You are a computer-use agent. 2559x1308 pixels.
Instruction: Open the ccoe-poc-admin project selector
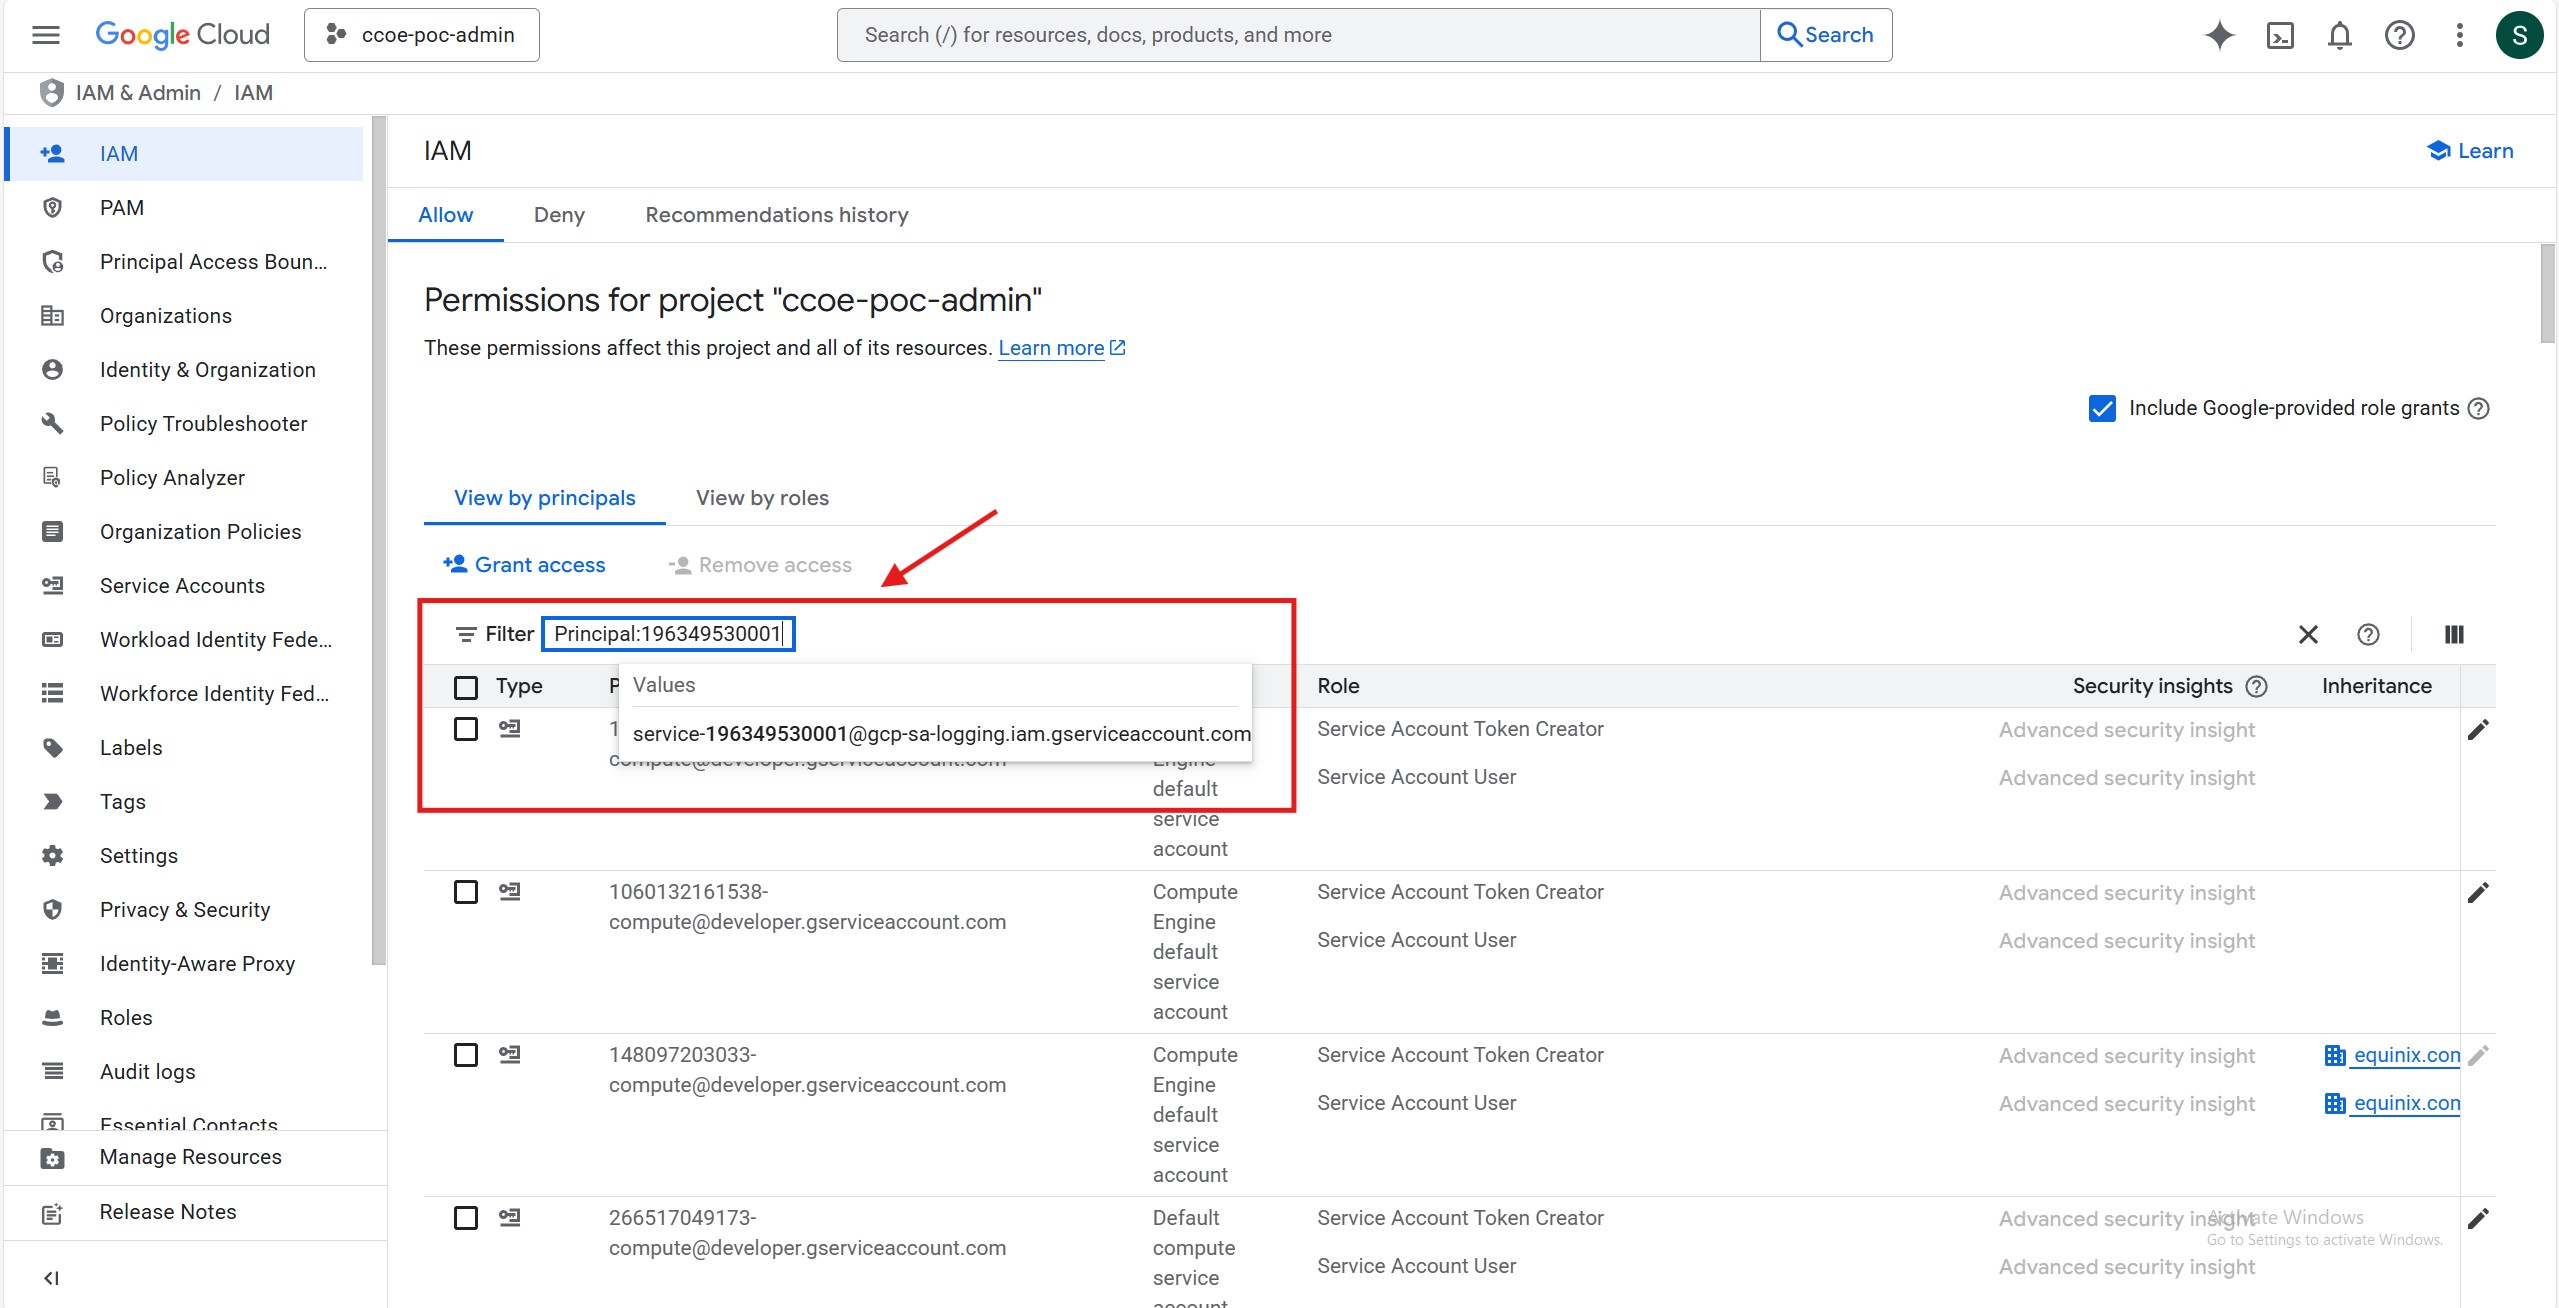[421, 35]
